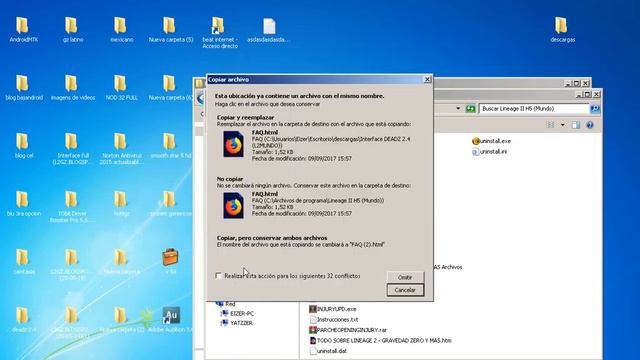Select PARCHEOPENINGINJURY.rar in the file list
Screen dimensions: 640x360
pyautogui.click(x=348, y=330)
